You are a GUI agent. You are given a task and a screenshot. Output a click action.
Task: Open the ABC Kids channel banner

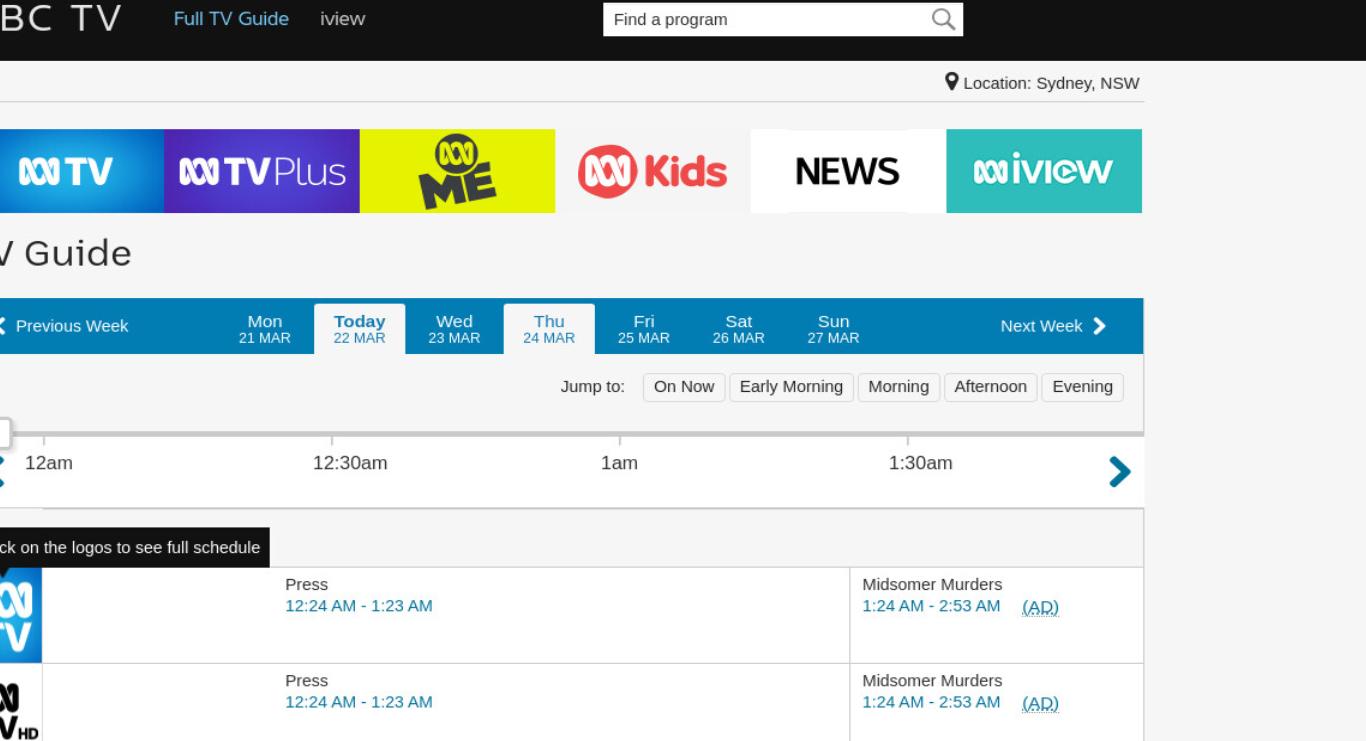tap(653, 171)
